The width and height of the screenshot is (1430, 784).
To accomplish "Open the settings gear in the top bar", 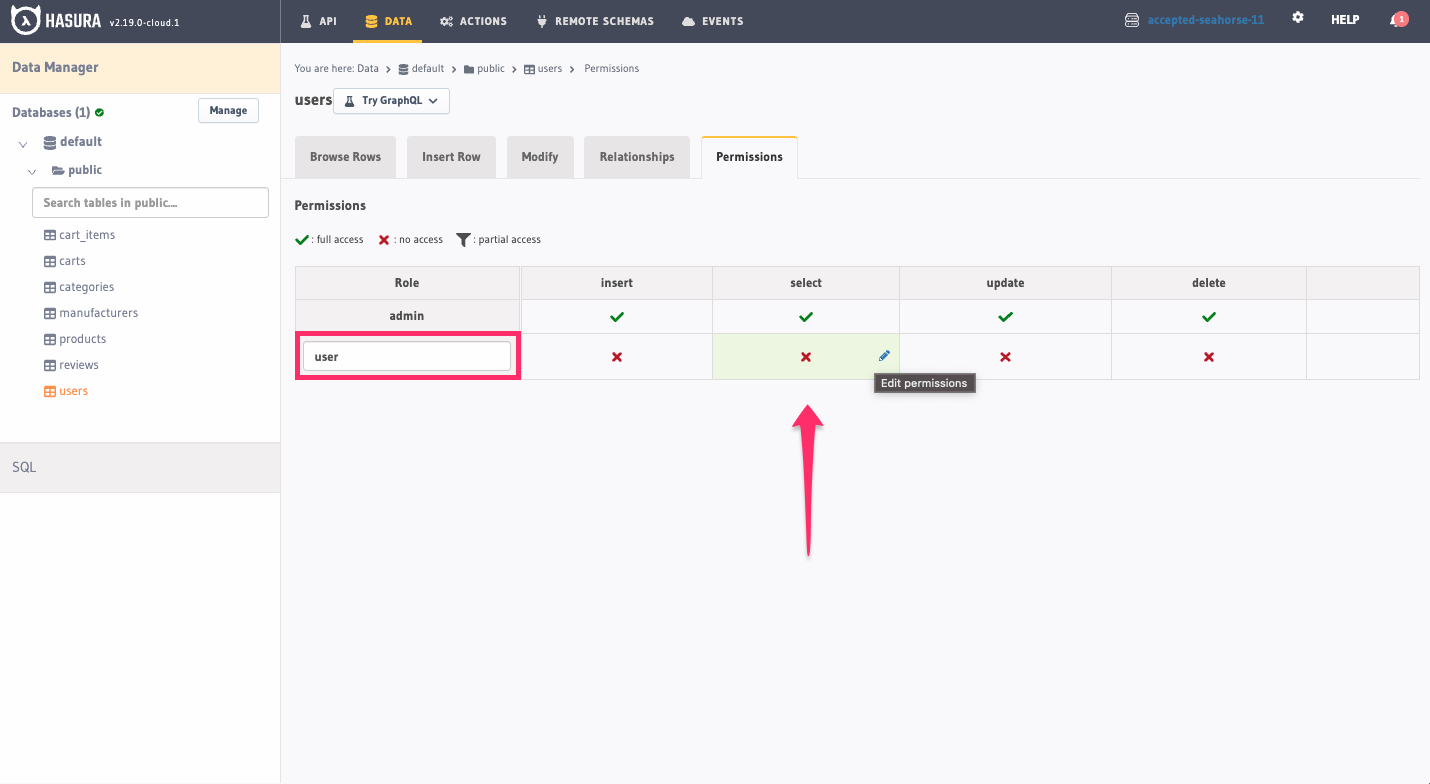I will (x=1297, y=18).
